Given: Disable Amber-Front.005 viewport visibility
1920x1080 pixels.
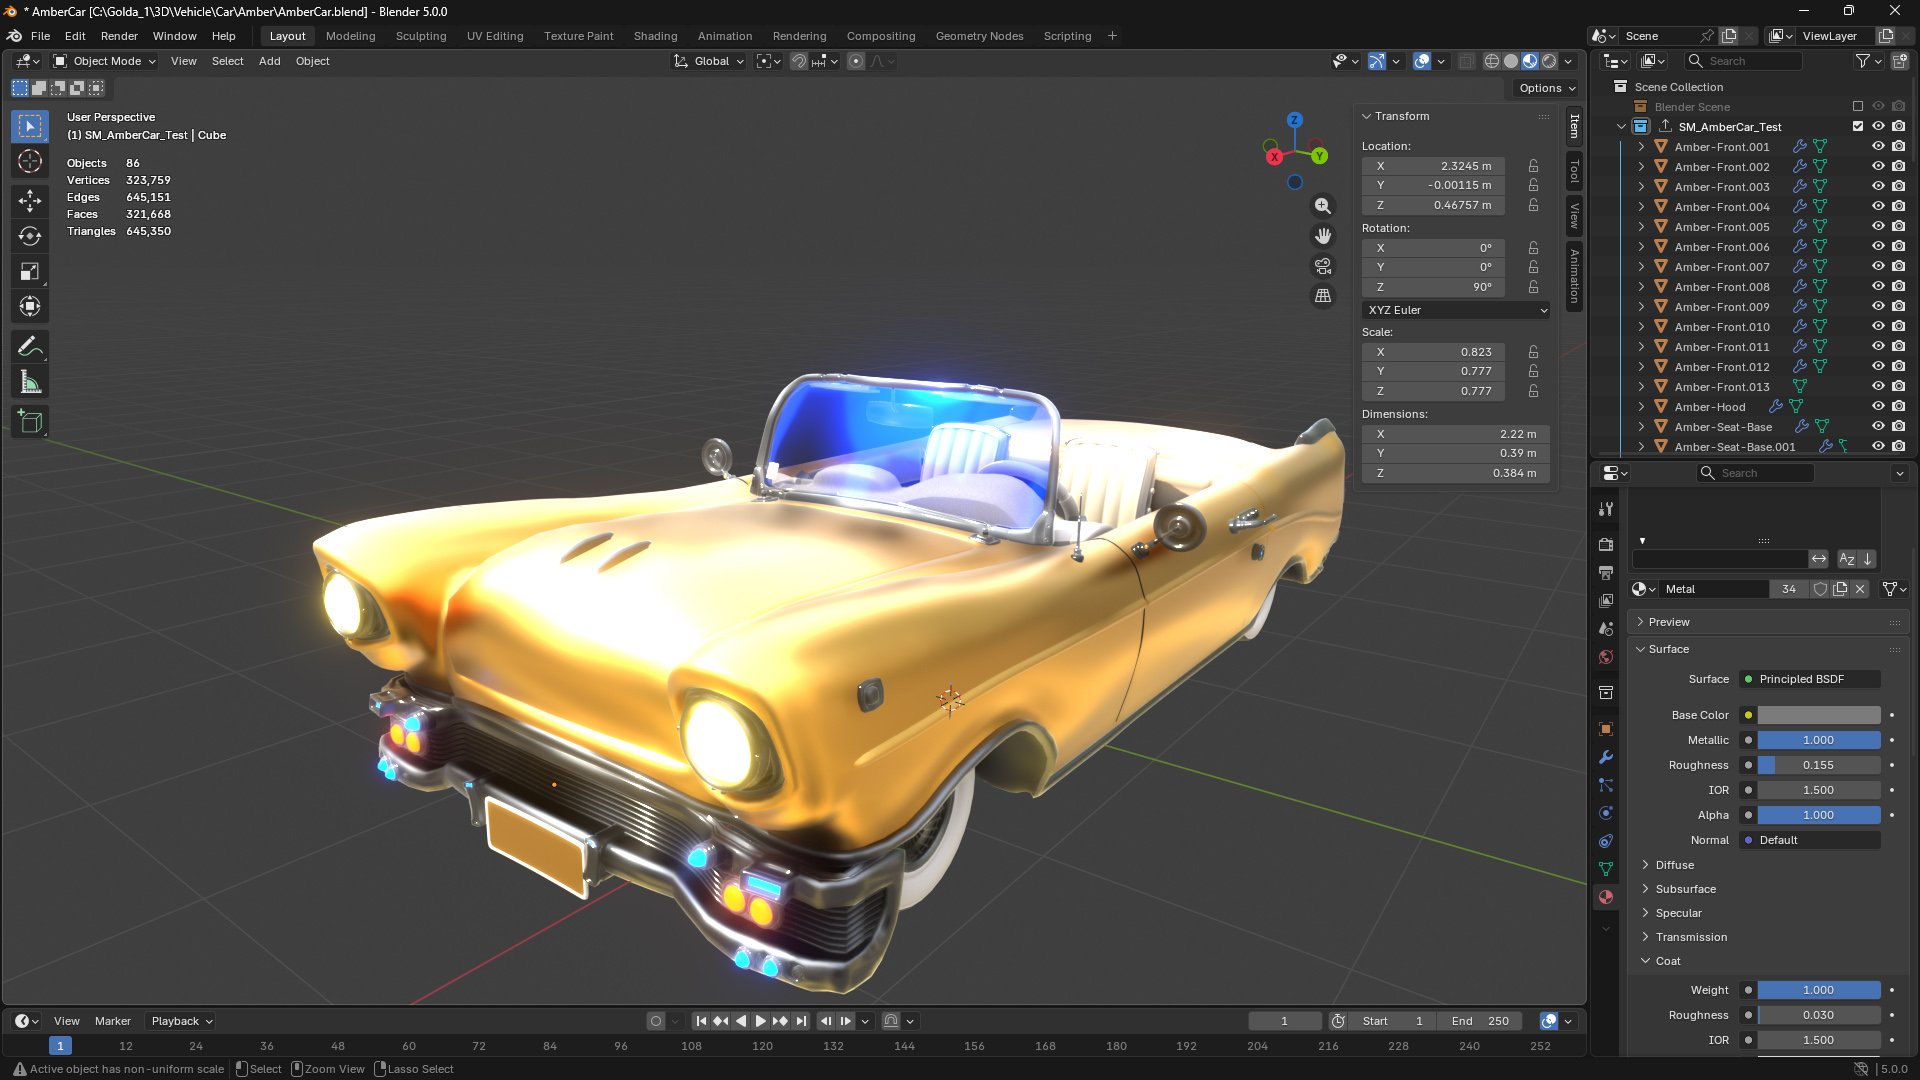Looking at the screenshot, I should 1878,226.
